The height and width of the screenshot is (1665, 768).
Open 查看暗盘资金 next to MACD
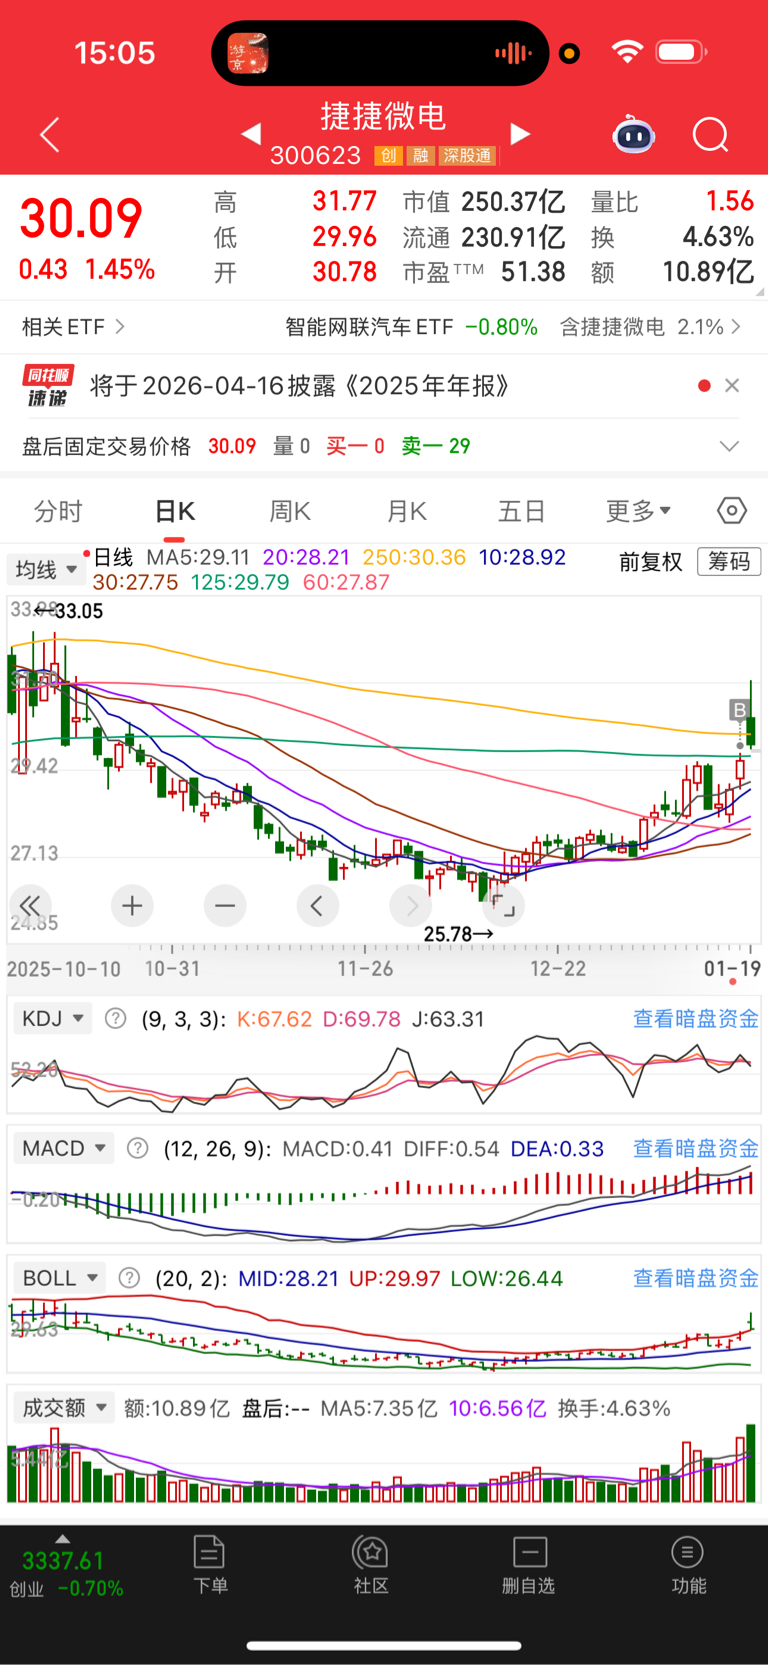pos(696,1148)
